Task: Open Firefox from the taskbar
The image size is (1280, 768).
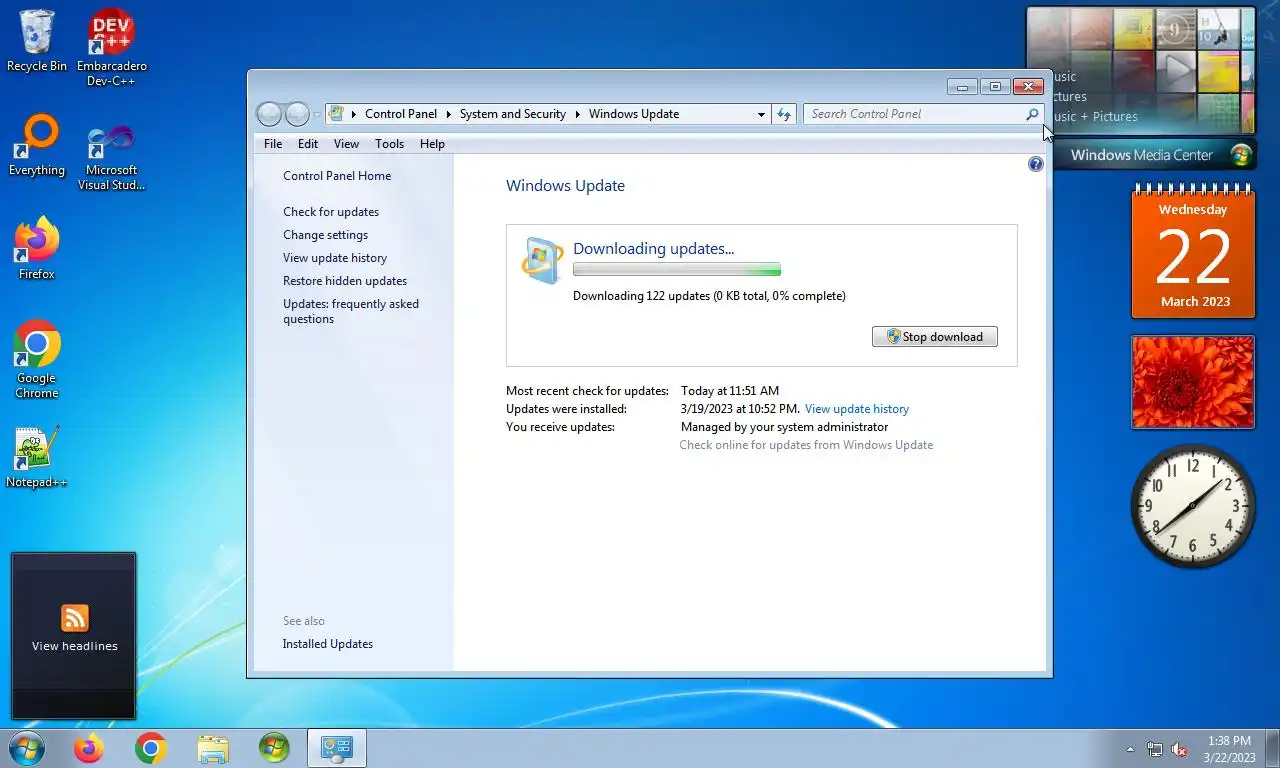Action: click(89, 748)
